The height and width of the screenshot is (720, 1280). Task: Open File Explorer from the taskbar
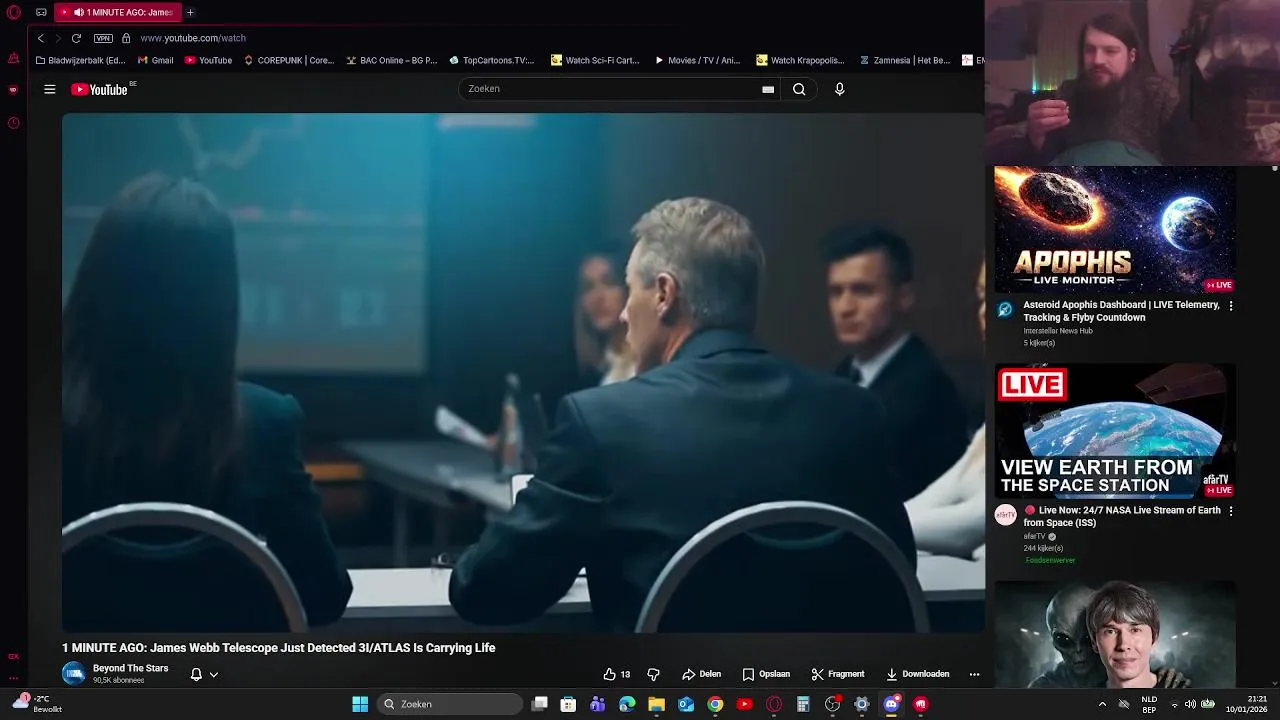[656, 704]
